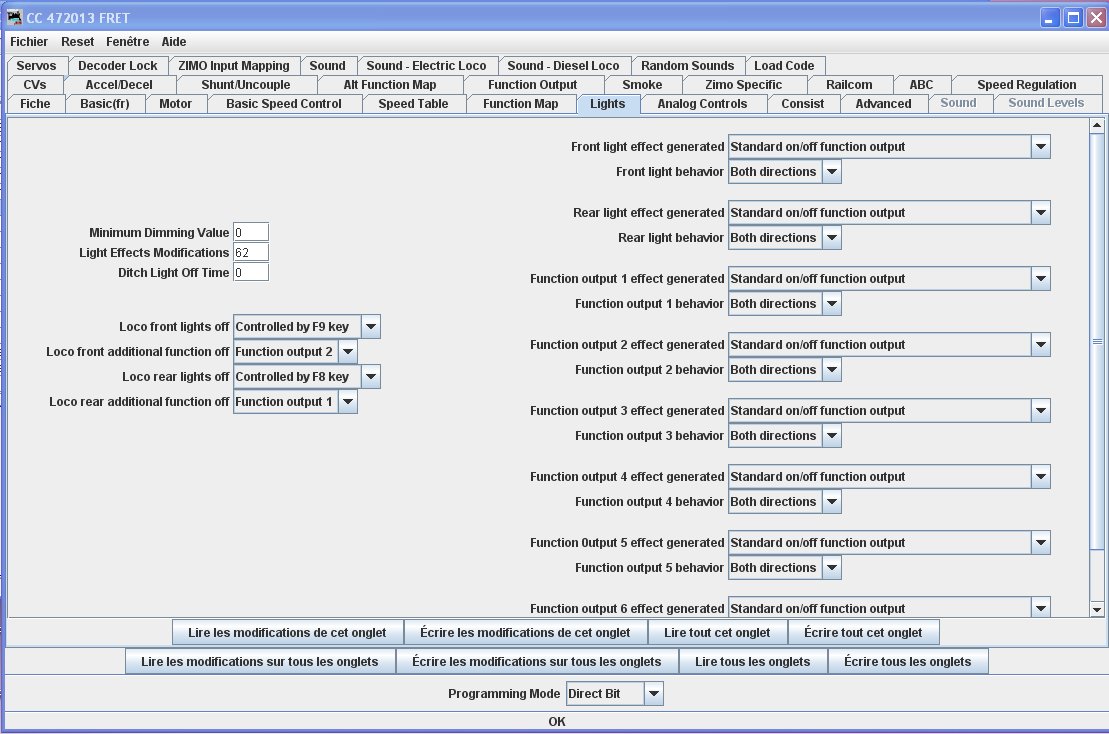This screenshot has height=734, width=1109.
Task: Select the Sound - Diesel Loco tab
Action: [563, 66]
